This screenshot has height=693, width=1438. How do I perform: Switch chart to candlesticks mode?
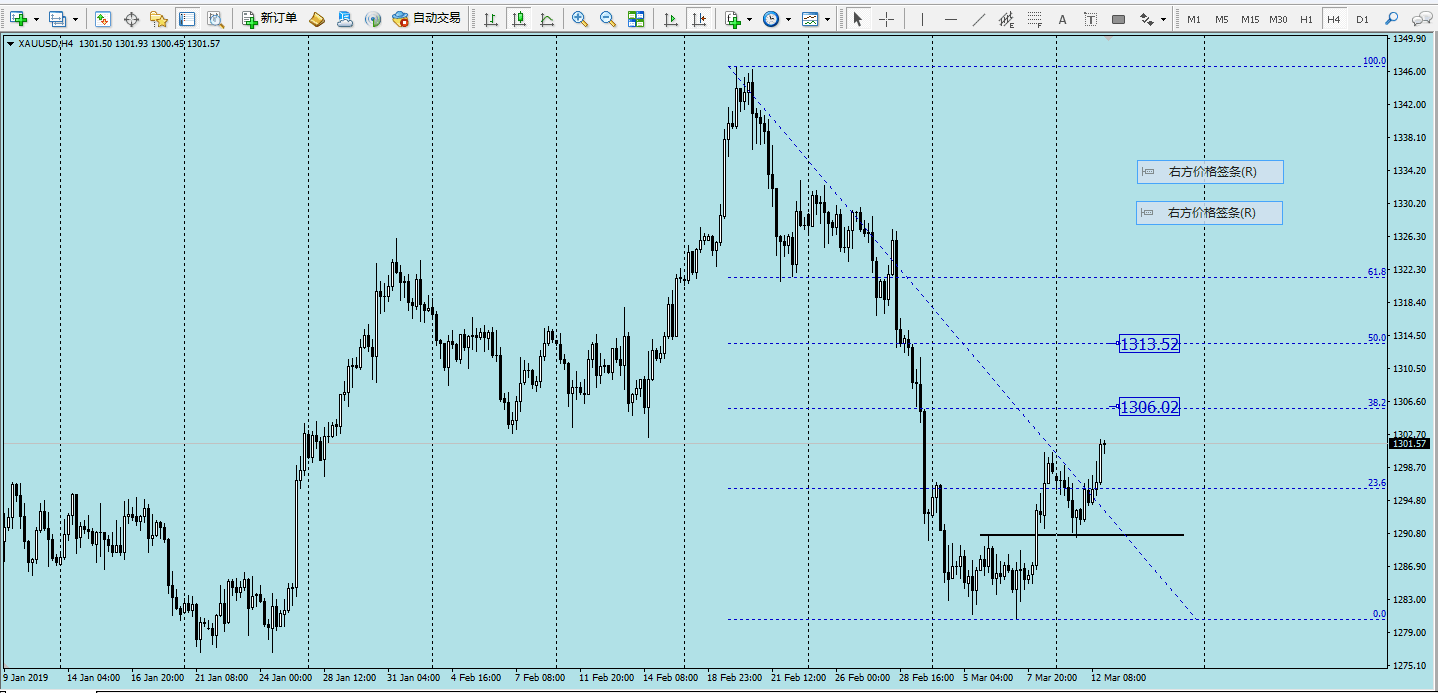pyautogui.click(x=518, y=19)
